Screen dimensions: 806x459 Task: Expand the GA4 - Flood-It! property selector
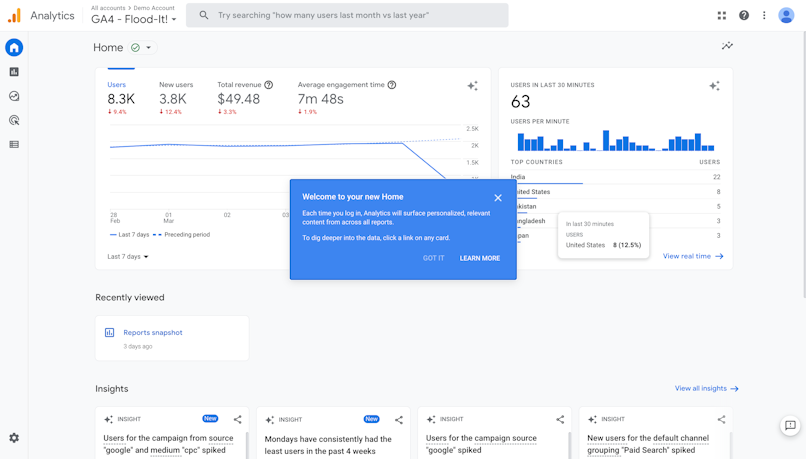(134, 19)
